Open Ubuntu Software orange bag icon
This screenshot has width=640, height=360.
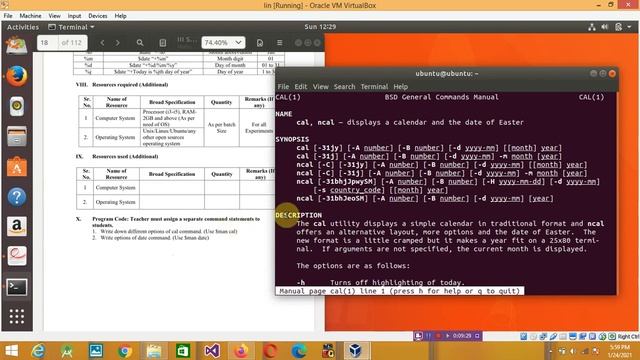(17, 167)
